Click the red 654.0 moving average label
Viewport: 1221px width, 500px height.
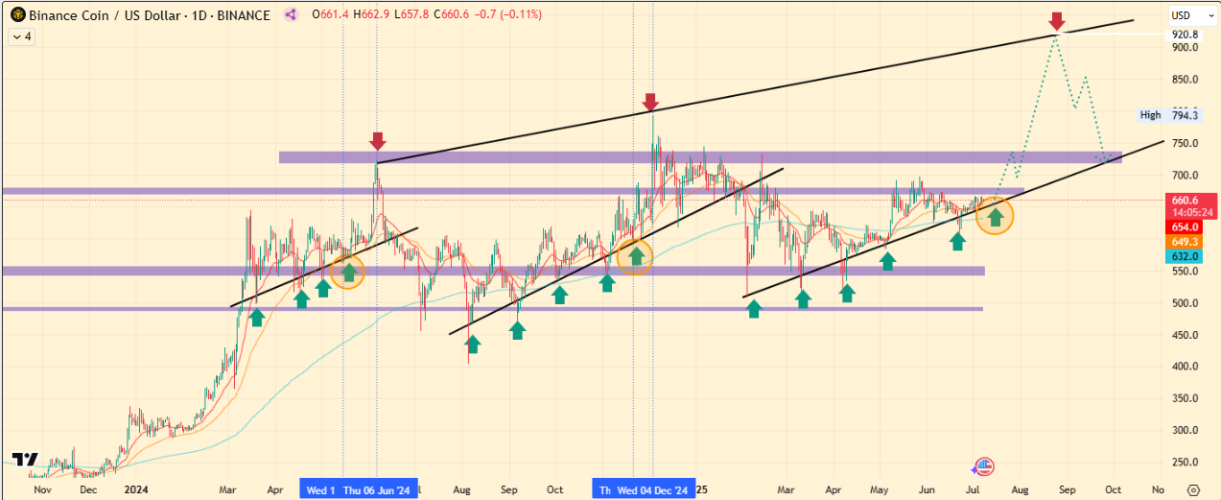click(x=1186, y=227)
